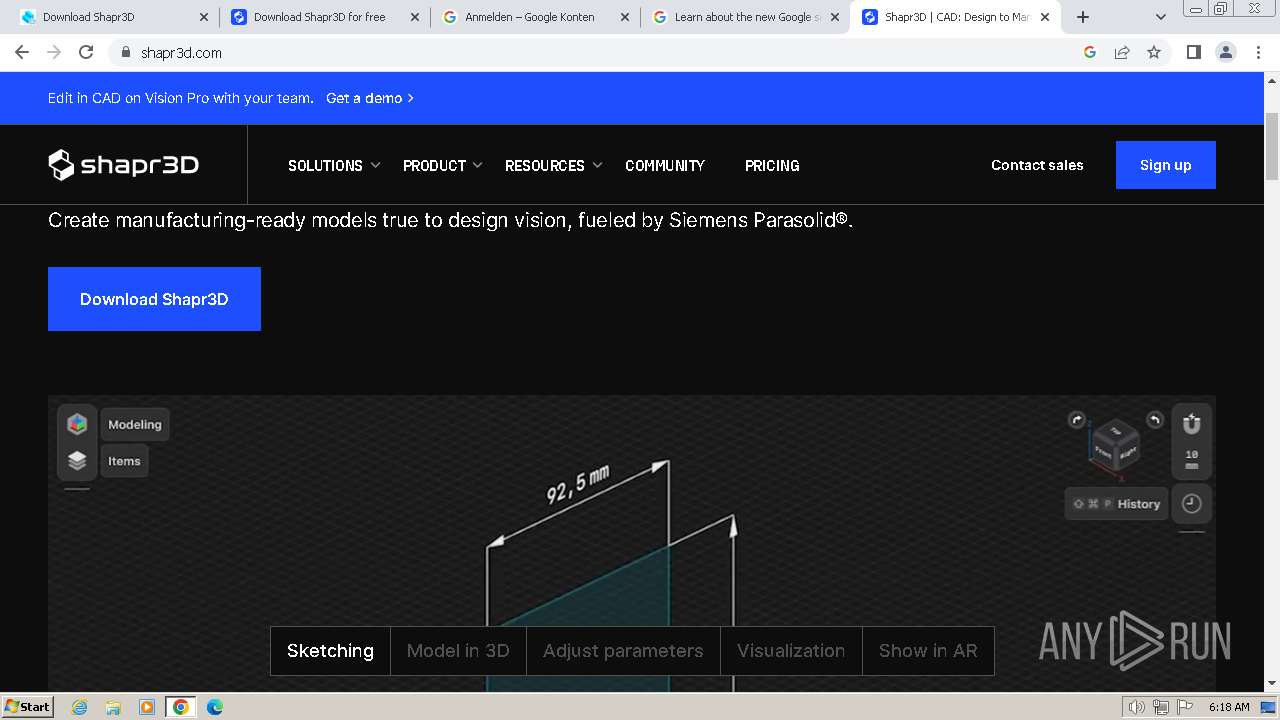Click the share page icon

(x=1122, y=52)
